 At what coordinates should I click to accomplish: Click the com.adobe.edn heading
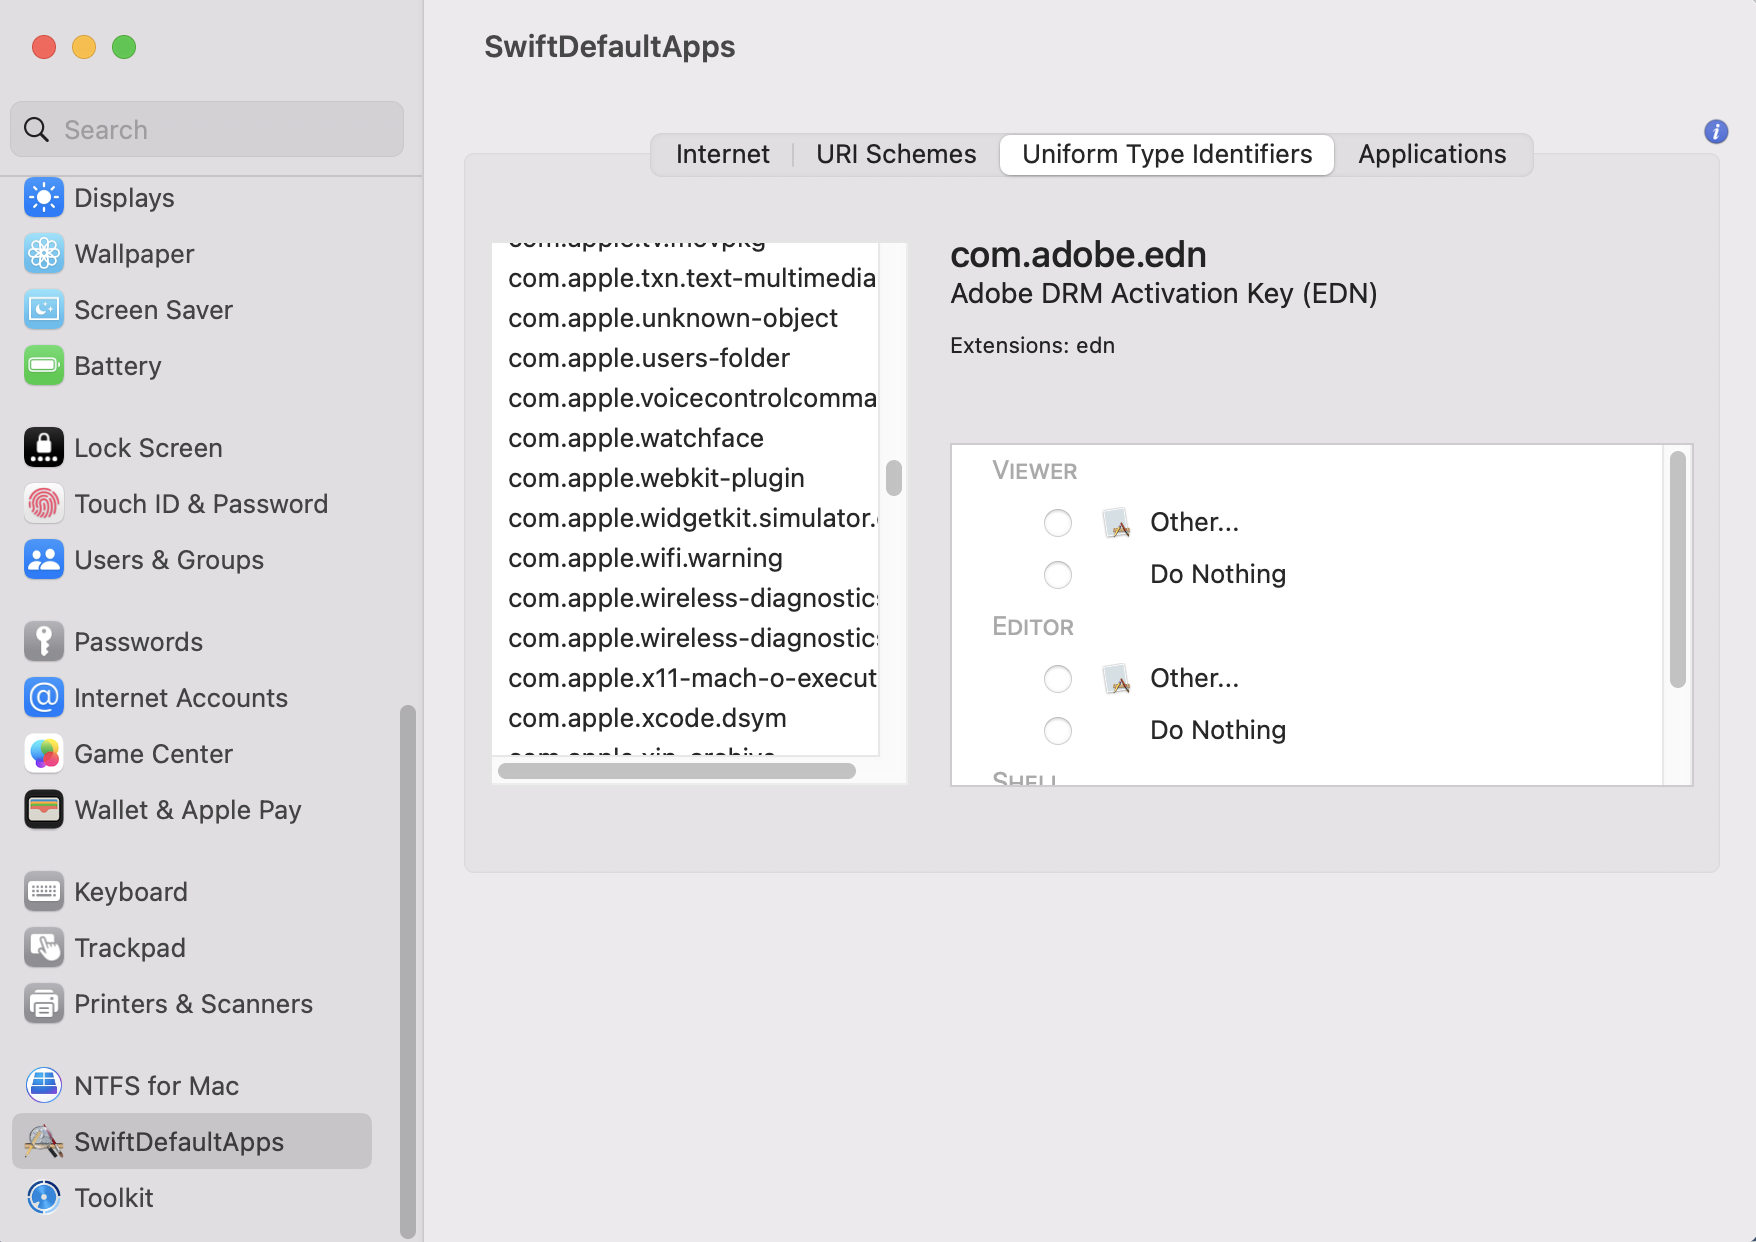pyautogui.click(x=1078, y=255)
